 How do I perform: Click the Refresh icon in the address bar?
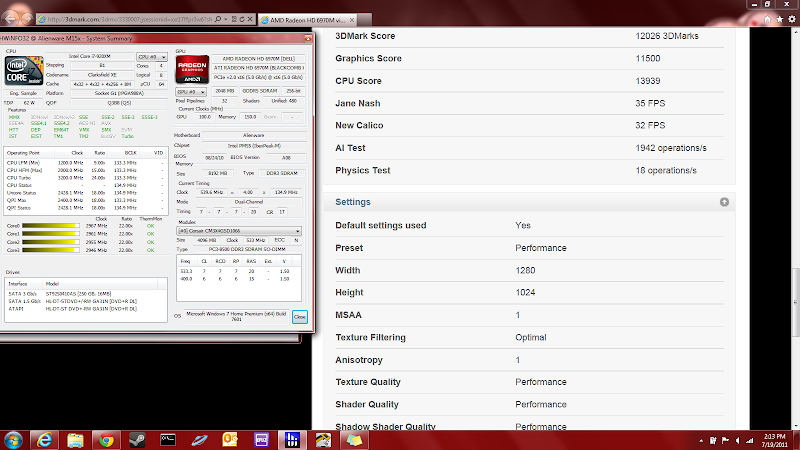pyautogui.click(x=242, y=19)
